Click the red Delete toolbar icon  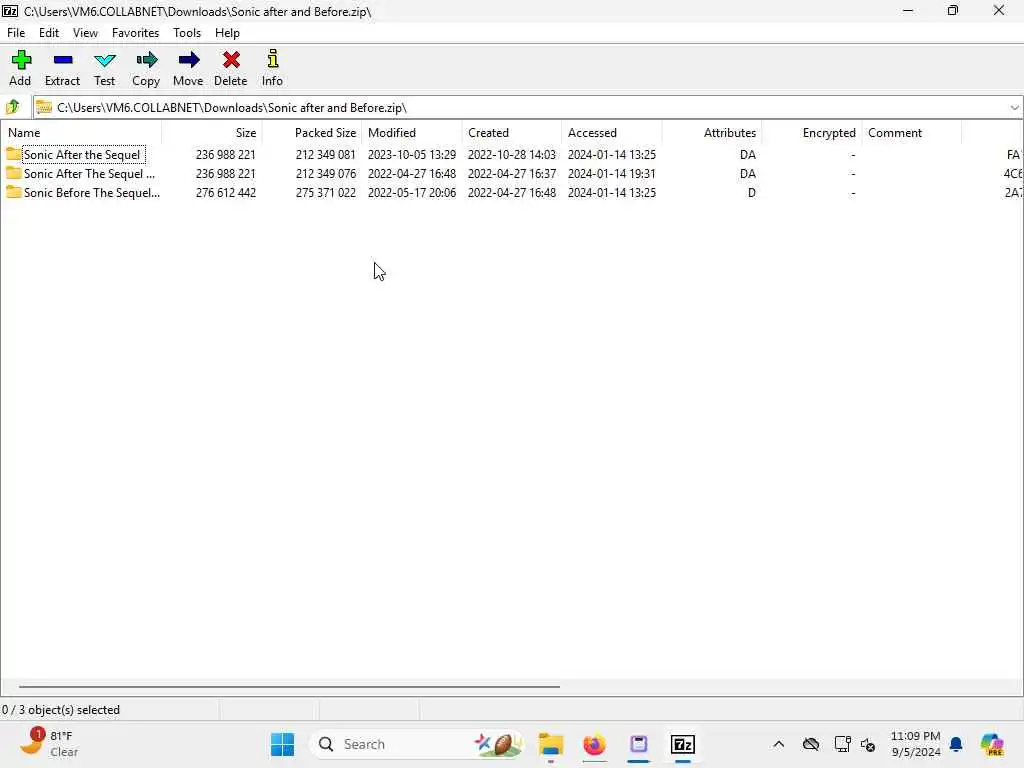(231, 60)
